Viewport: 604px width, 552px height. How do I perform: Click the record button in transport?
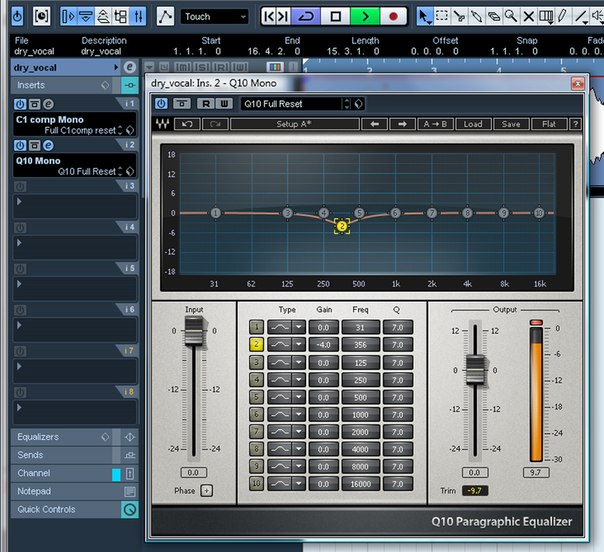[x=393, y=17]
